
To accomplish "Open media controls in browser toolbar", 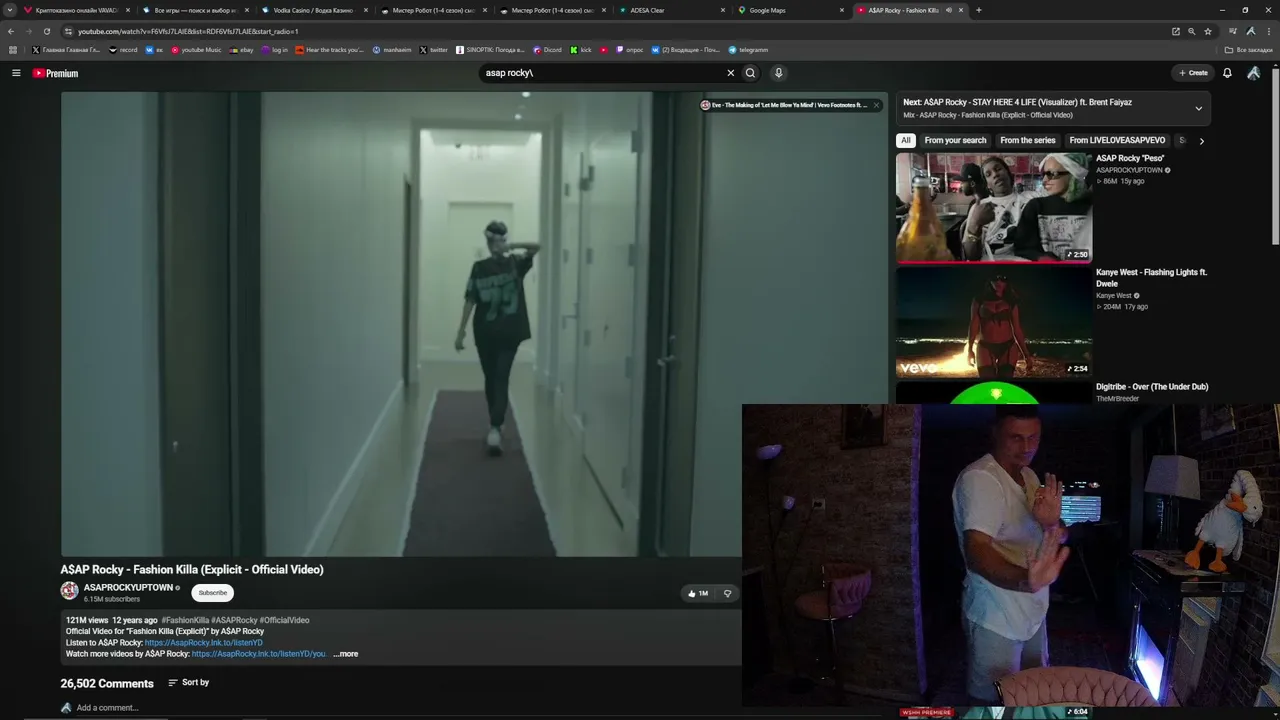I will (1233, 31).
